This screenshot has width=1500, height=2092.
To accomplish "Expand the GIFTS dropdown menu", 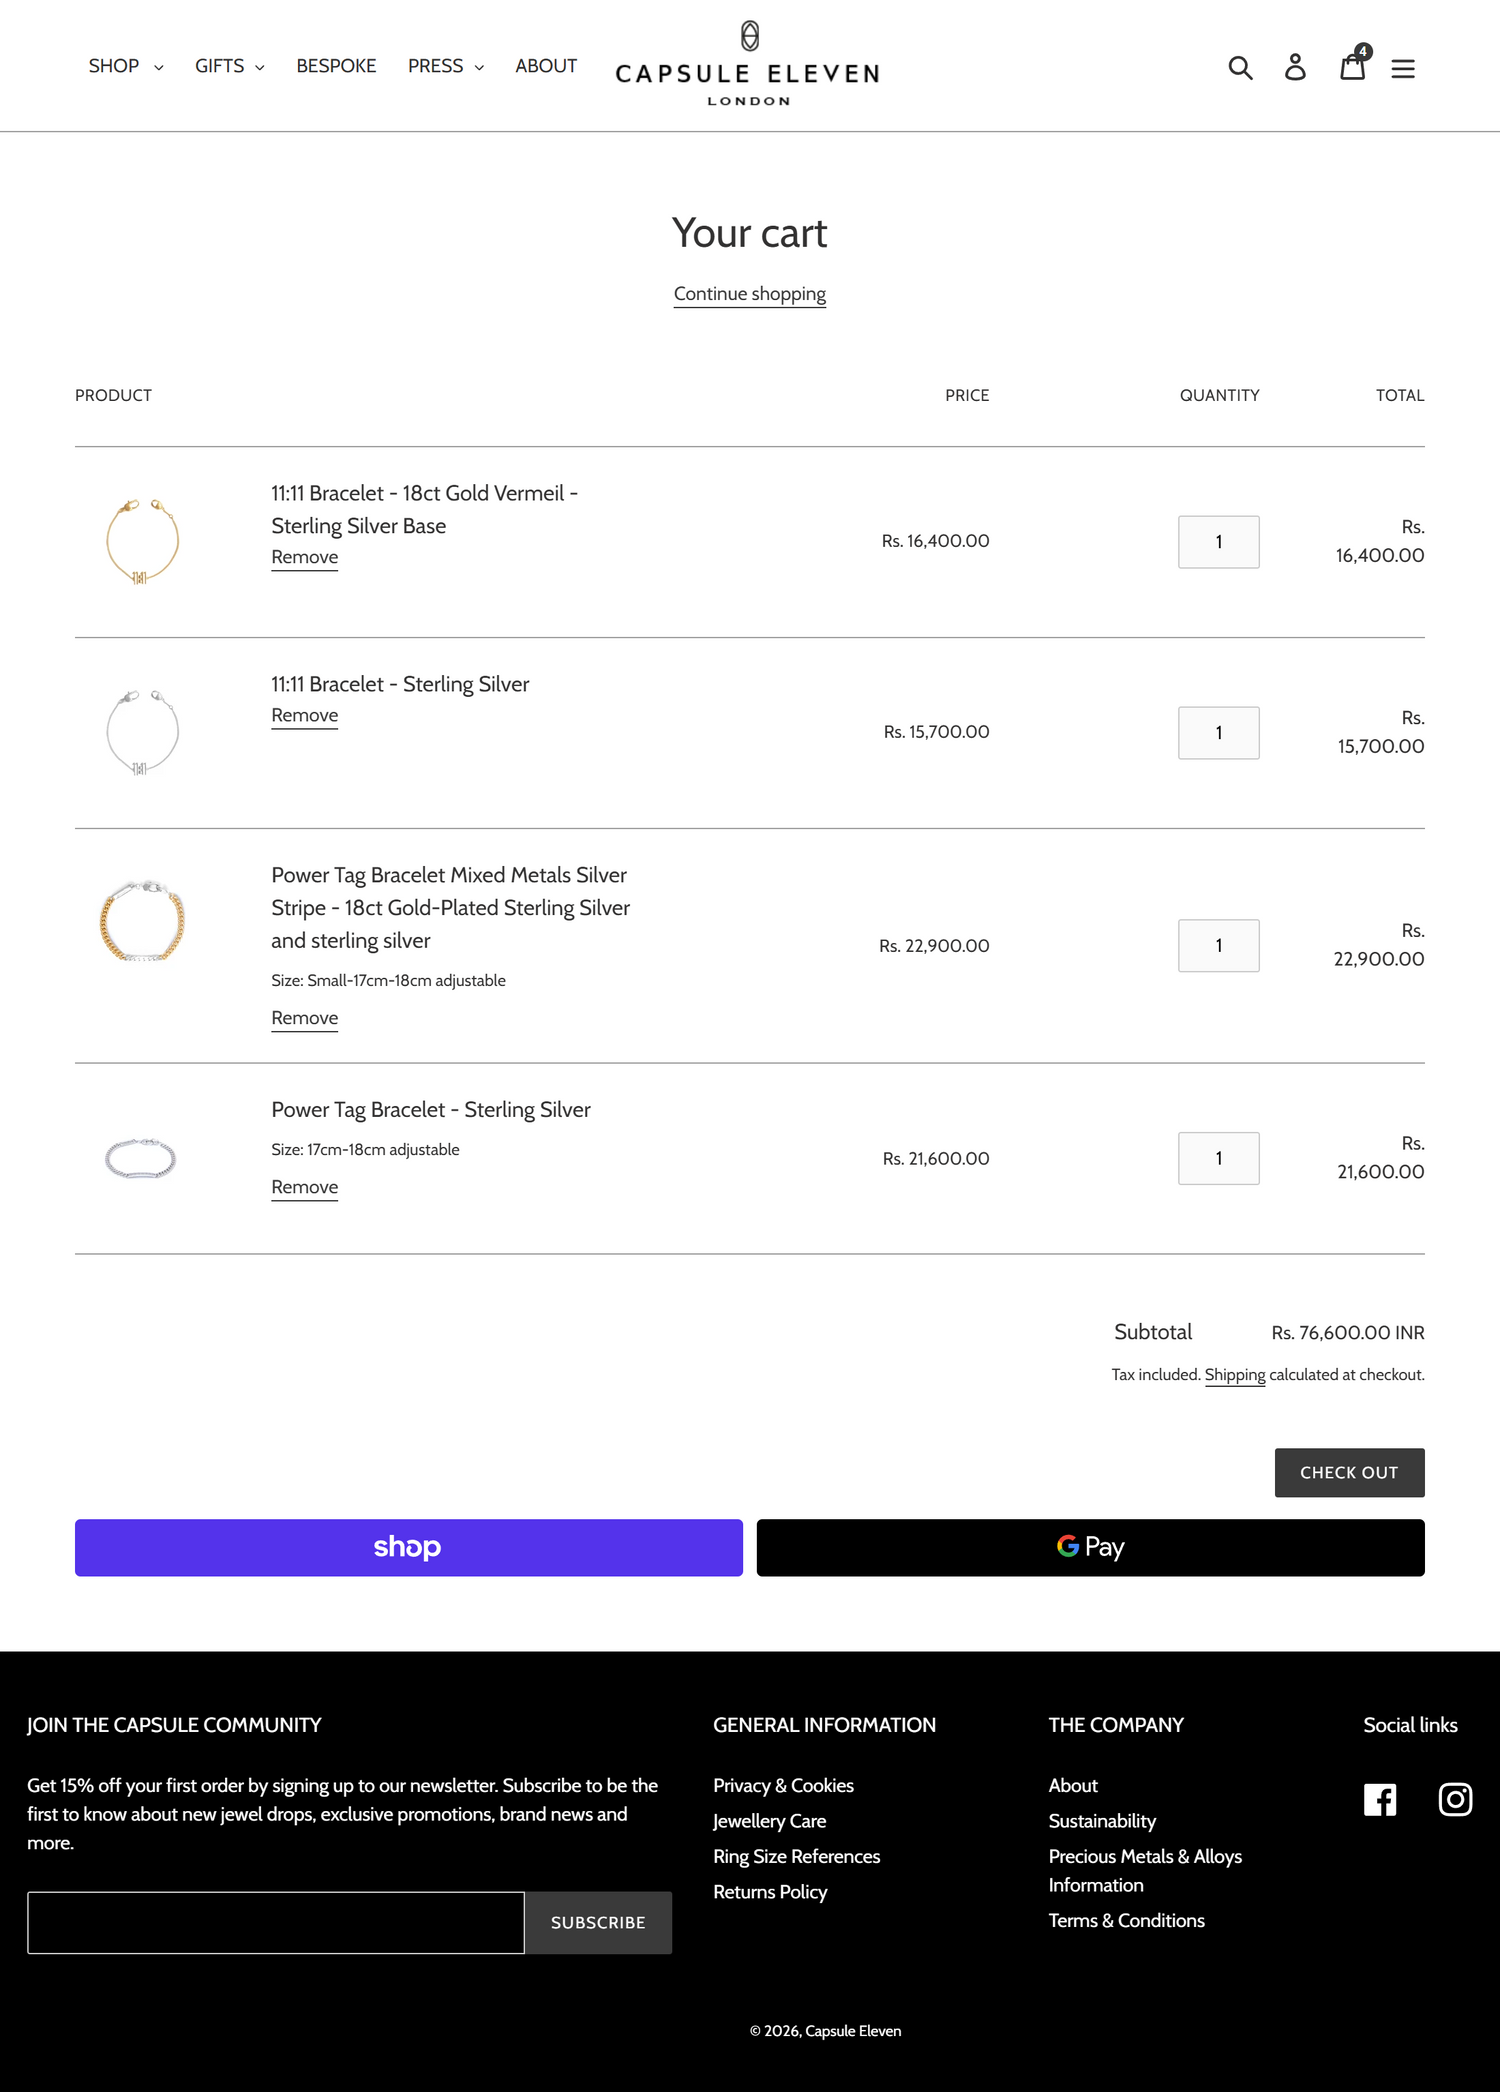I will (x=230, y=66).
